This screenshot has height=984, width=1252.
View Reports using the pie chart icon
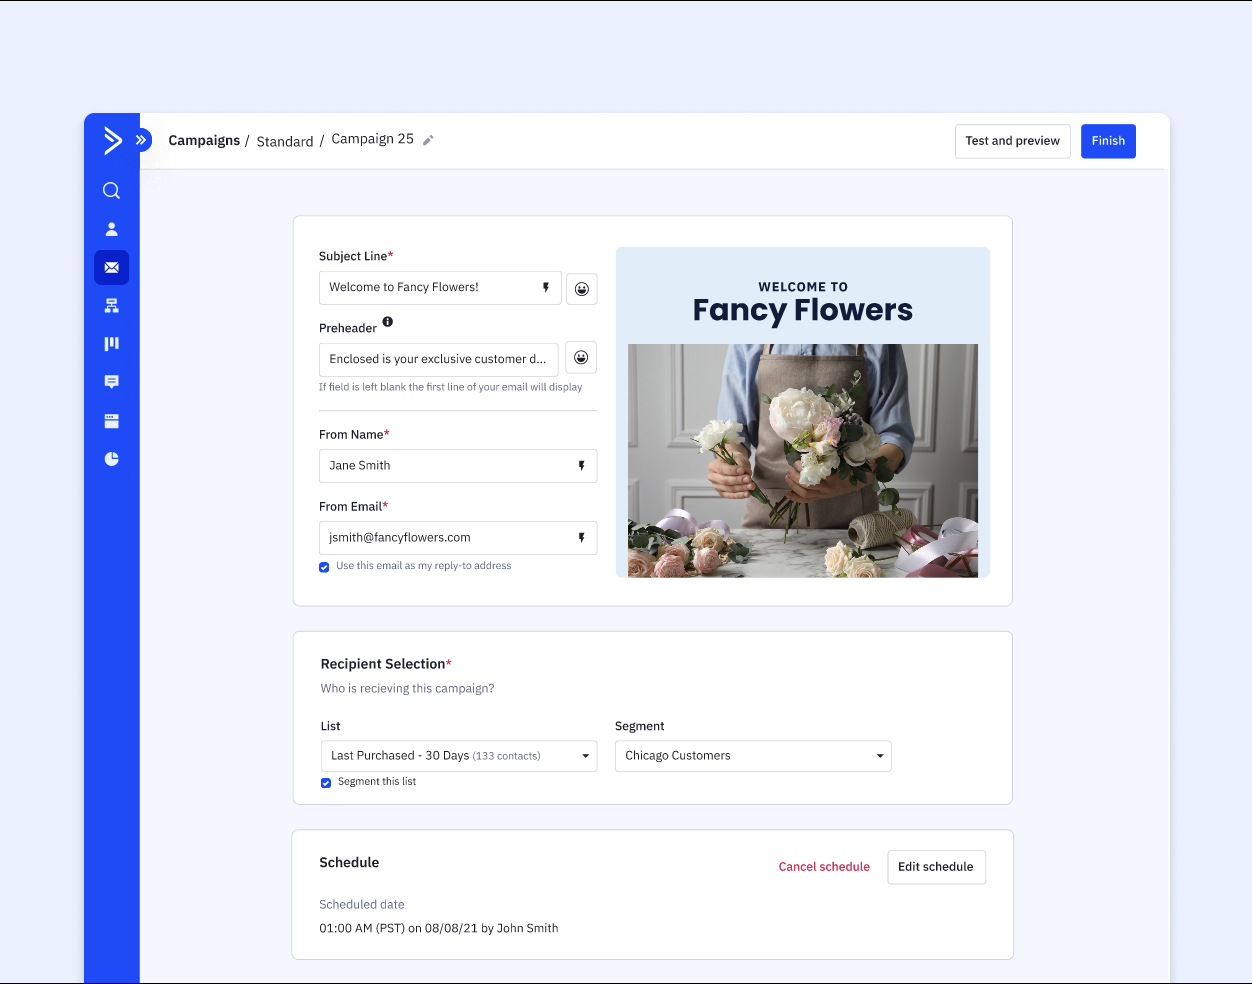(111, 459)
